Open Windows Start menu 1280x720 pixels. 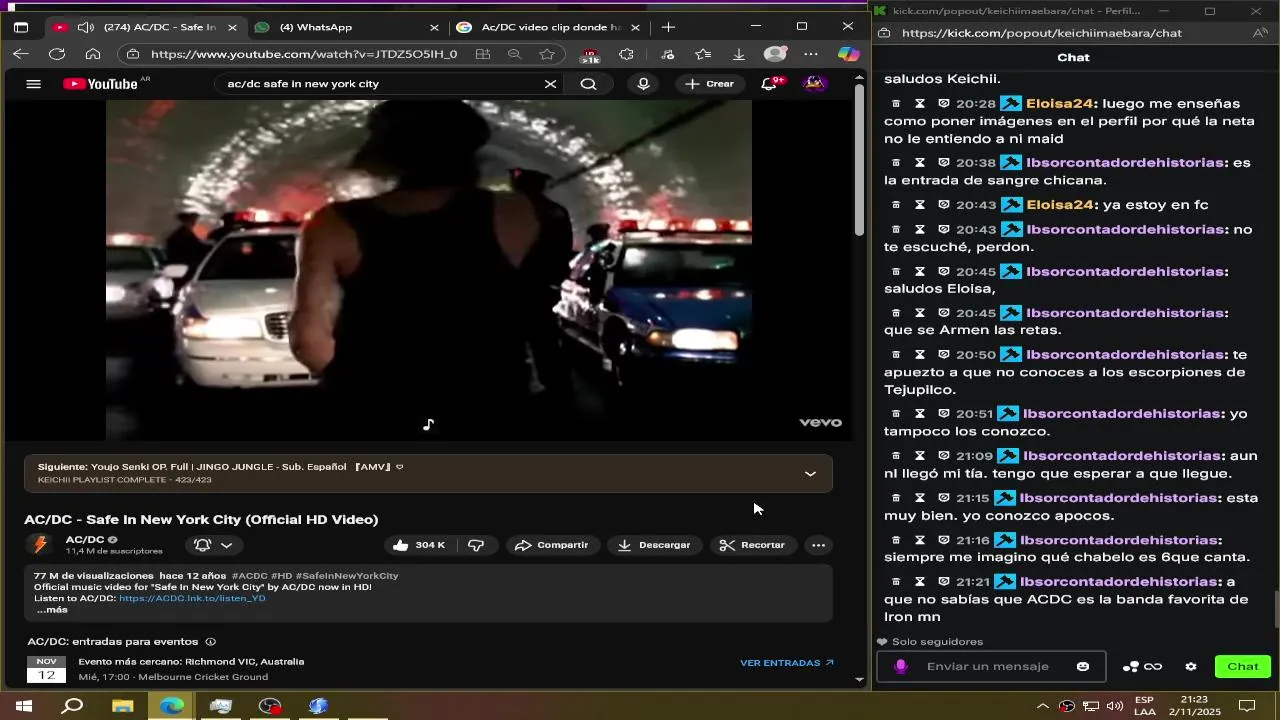pos(23,706)
